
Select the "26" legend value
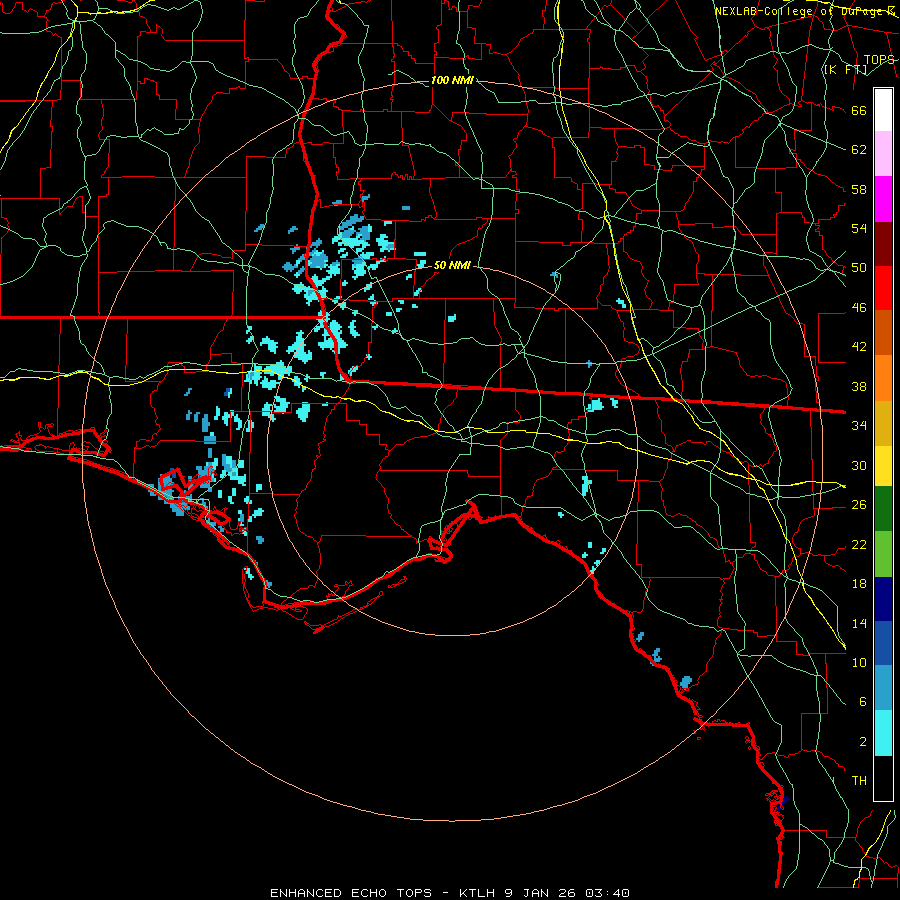[859, 505]
